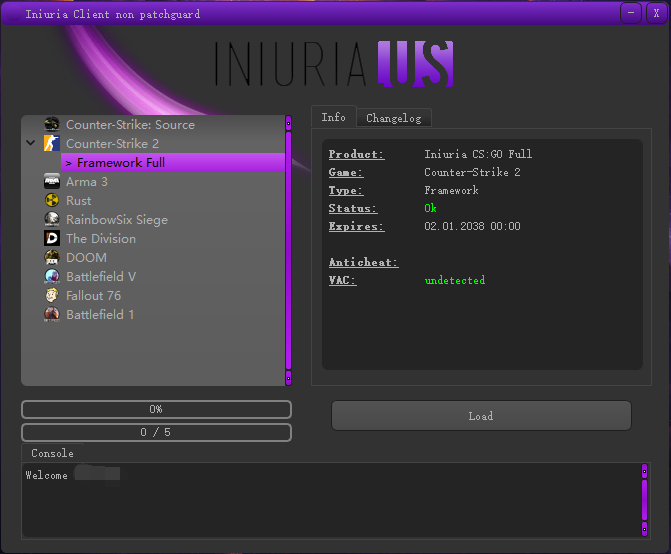Click the Console panel scrollbar

point(644,499)
